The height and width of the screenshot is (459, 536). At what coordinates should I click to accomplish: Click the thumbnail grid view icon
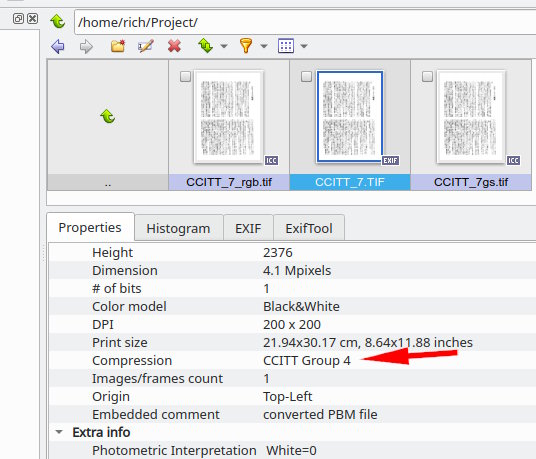pyautogui.click(x=286, y=46)
